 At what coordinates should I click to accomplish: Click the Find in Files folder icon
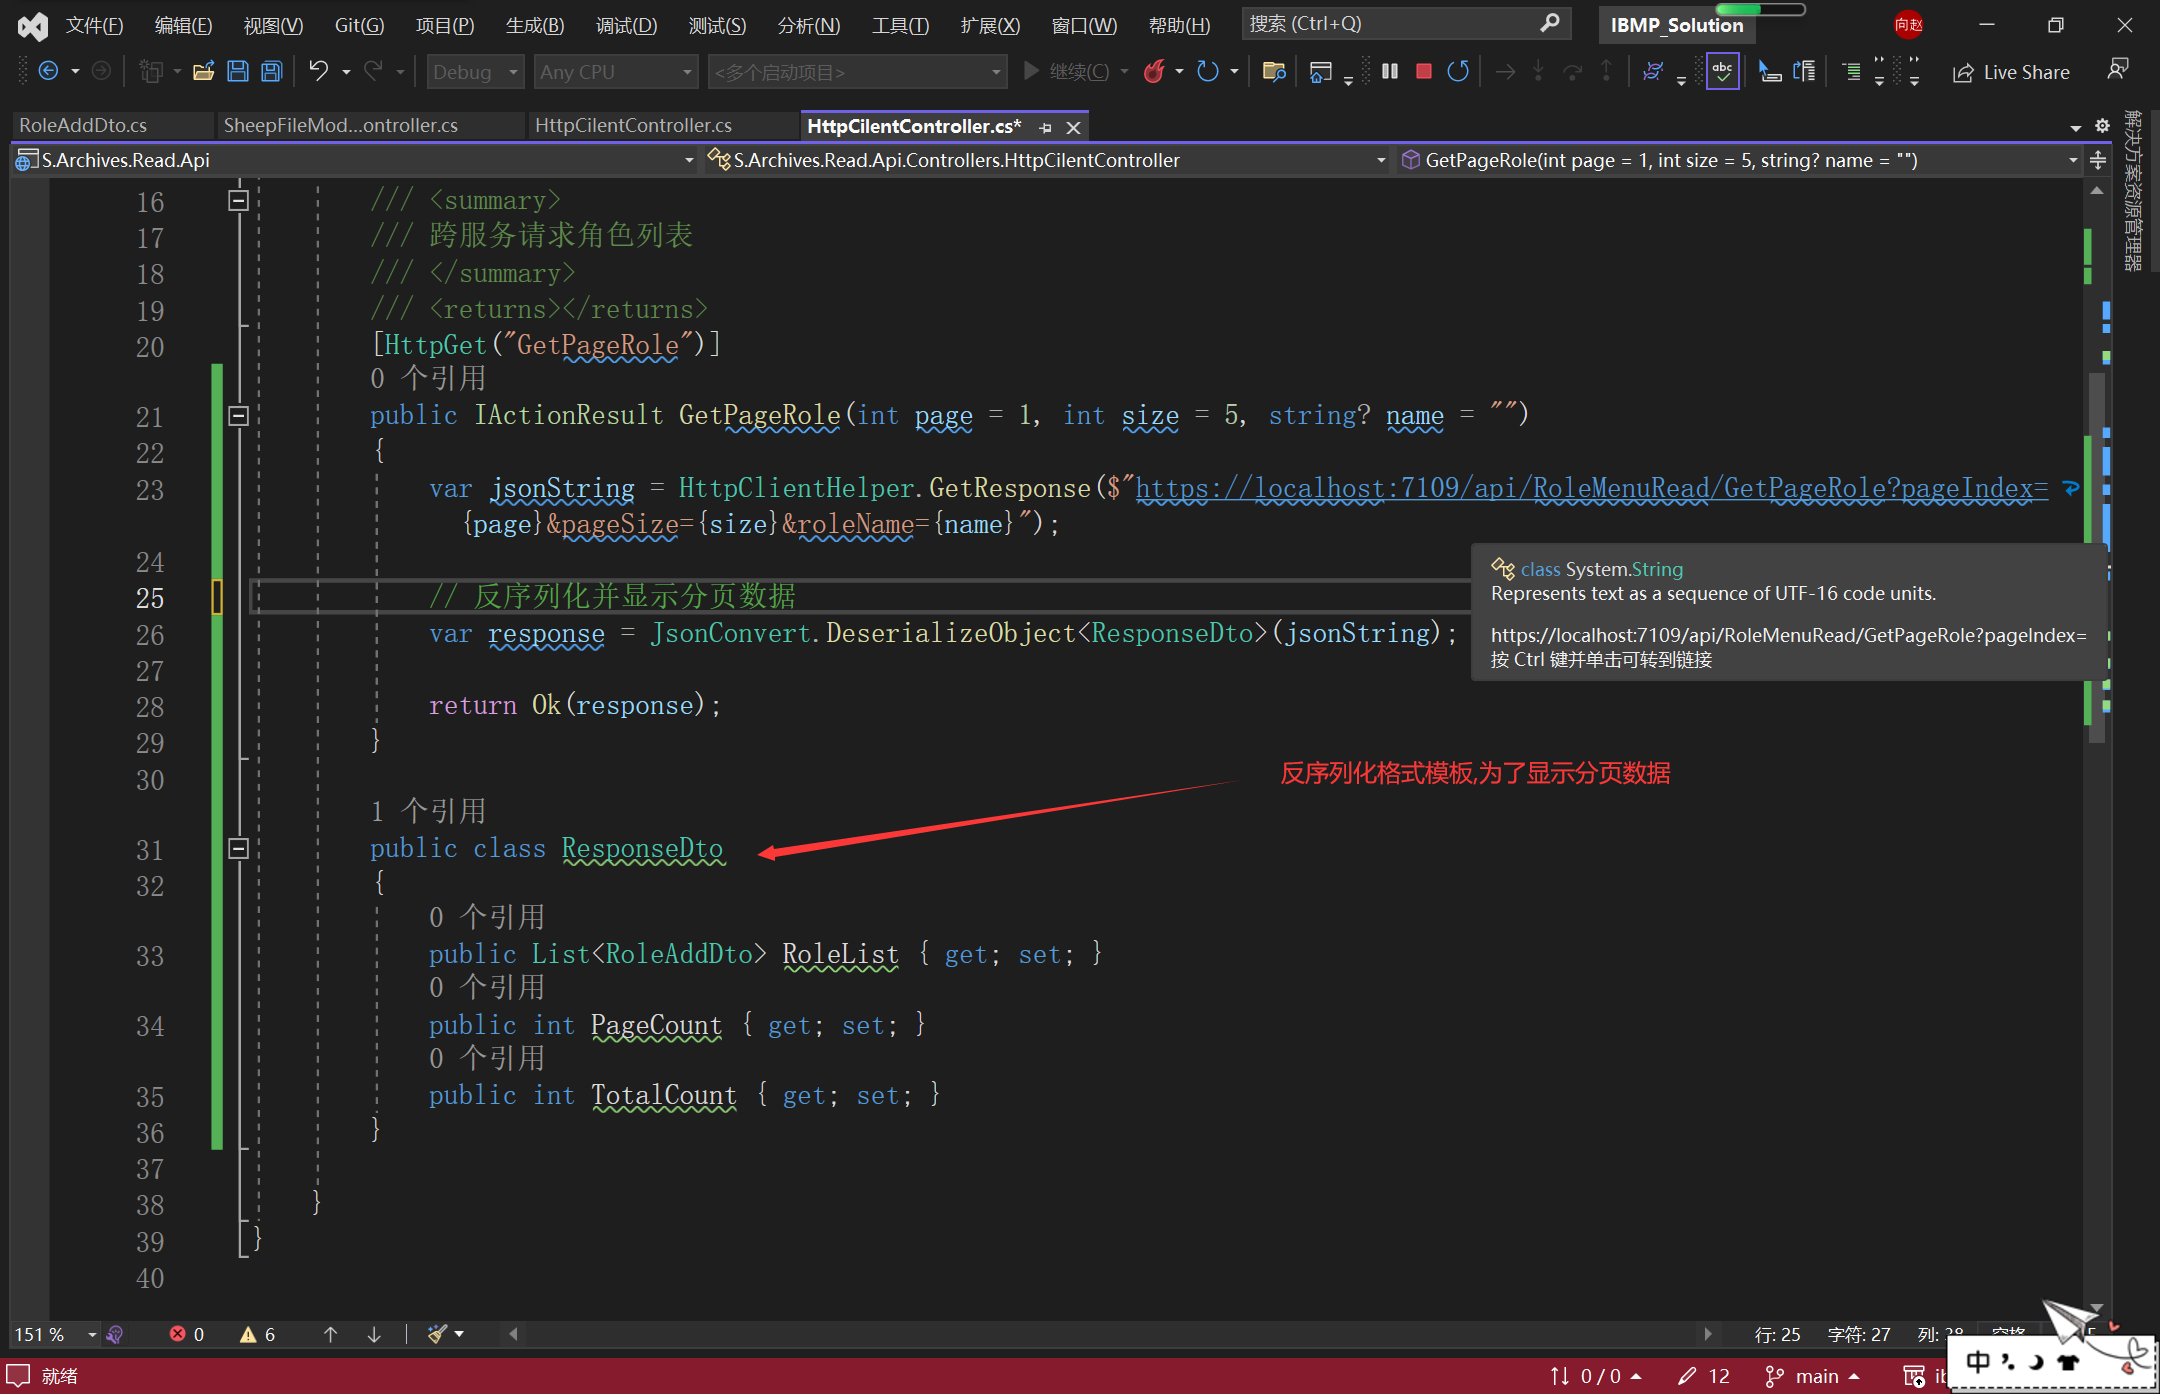[1274, 71]
